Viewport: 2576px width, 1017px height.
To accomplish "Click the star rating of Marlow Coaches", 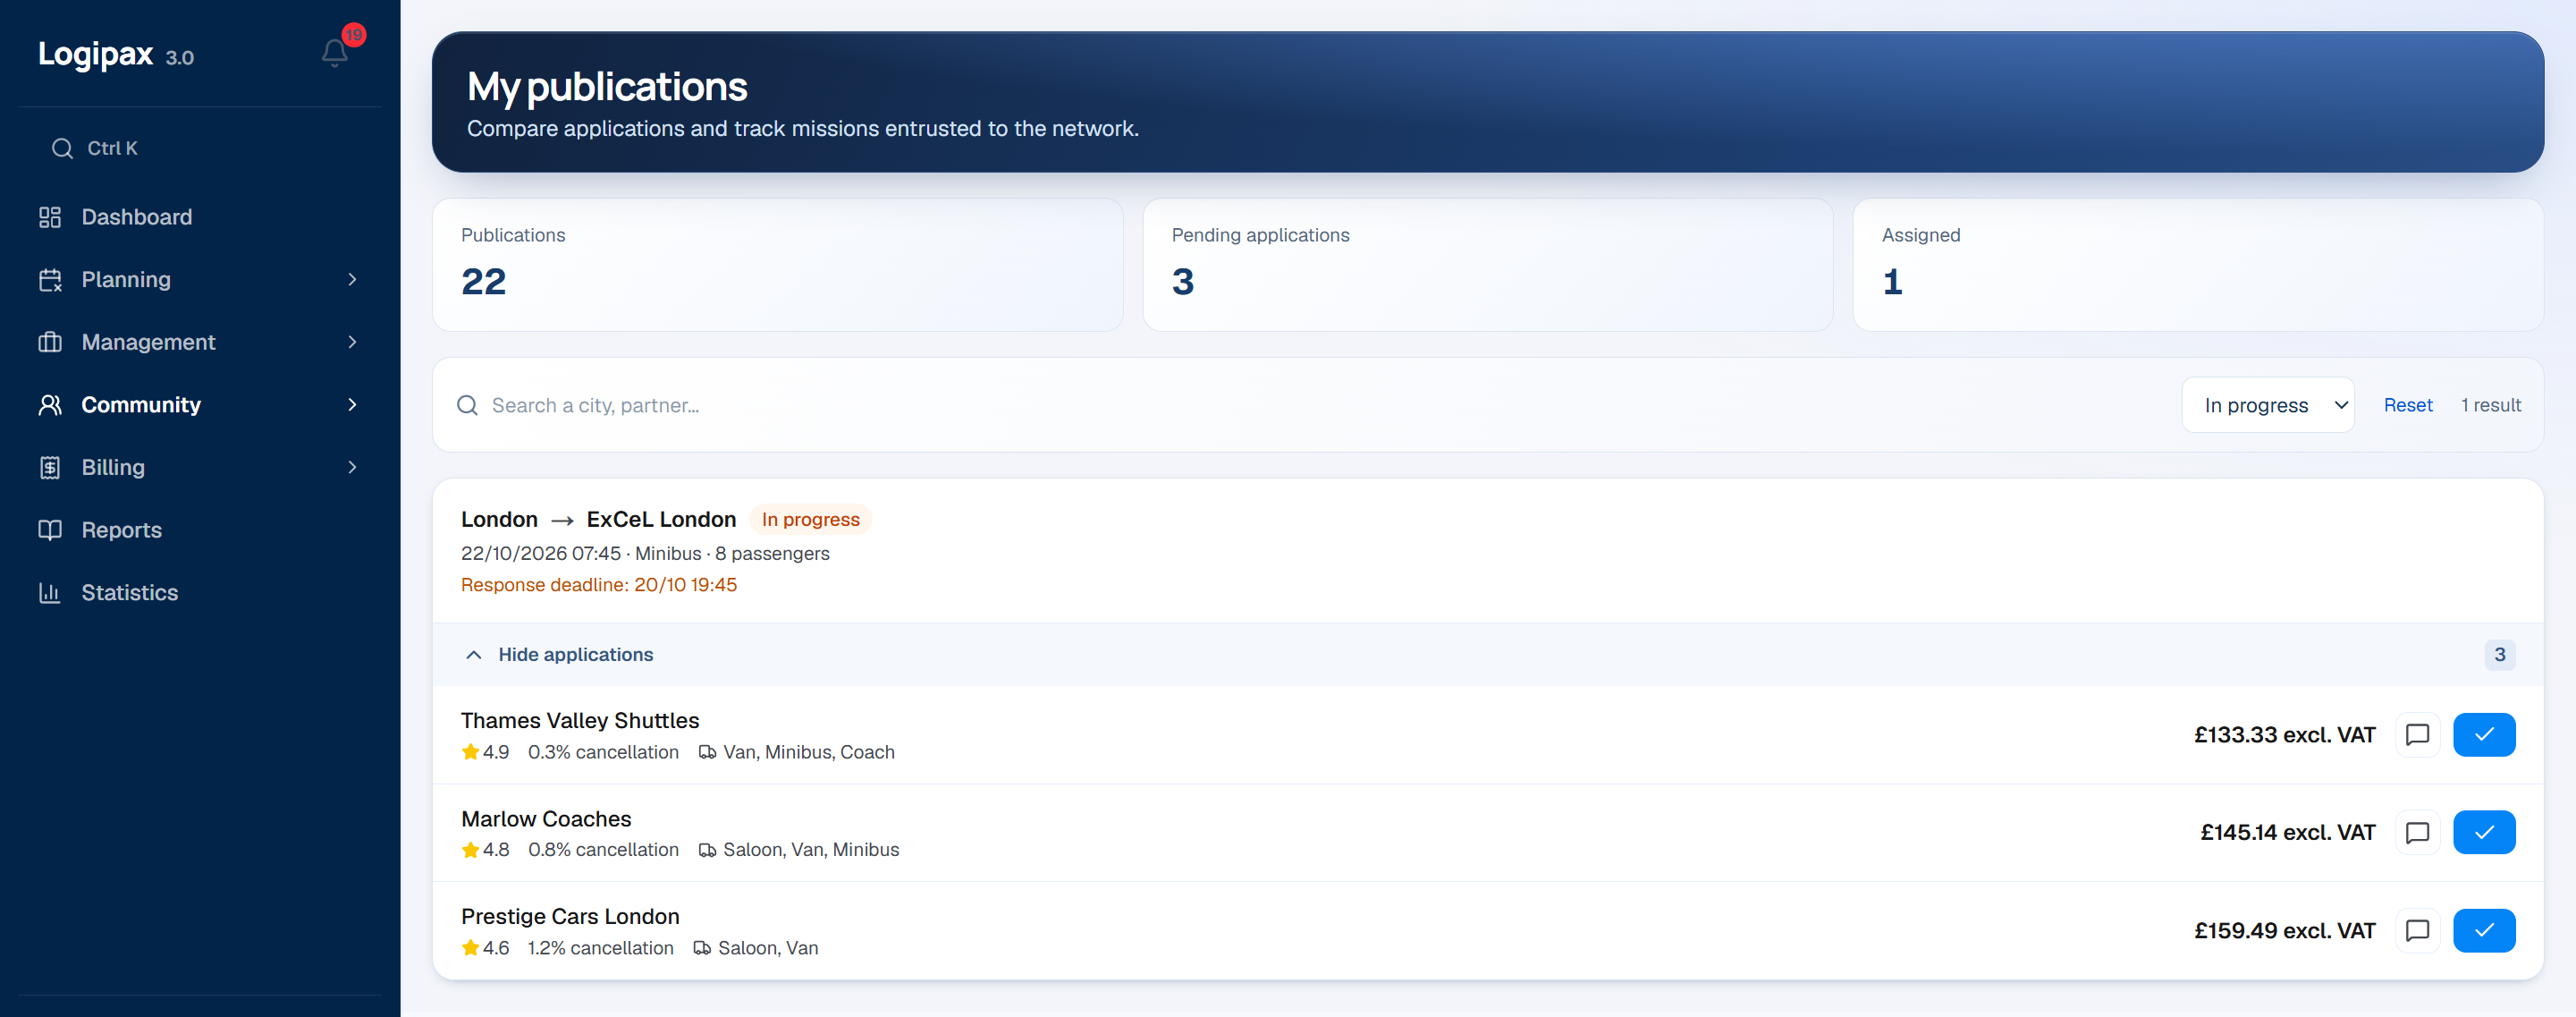I will [x=485, y=850].
